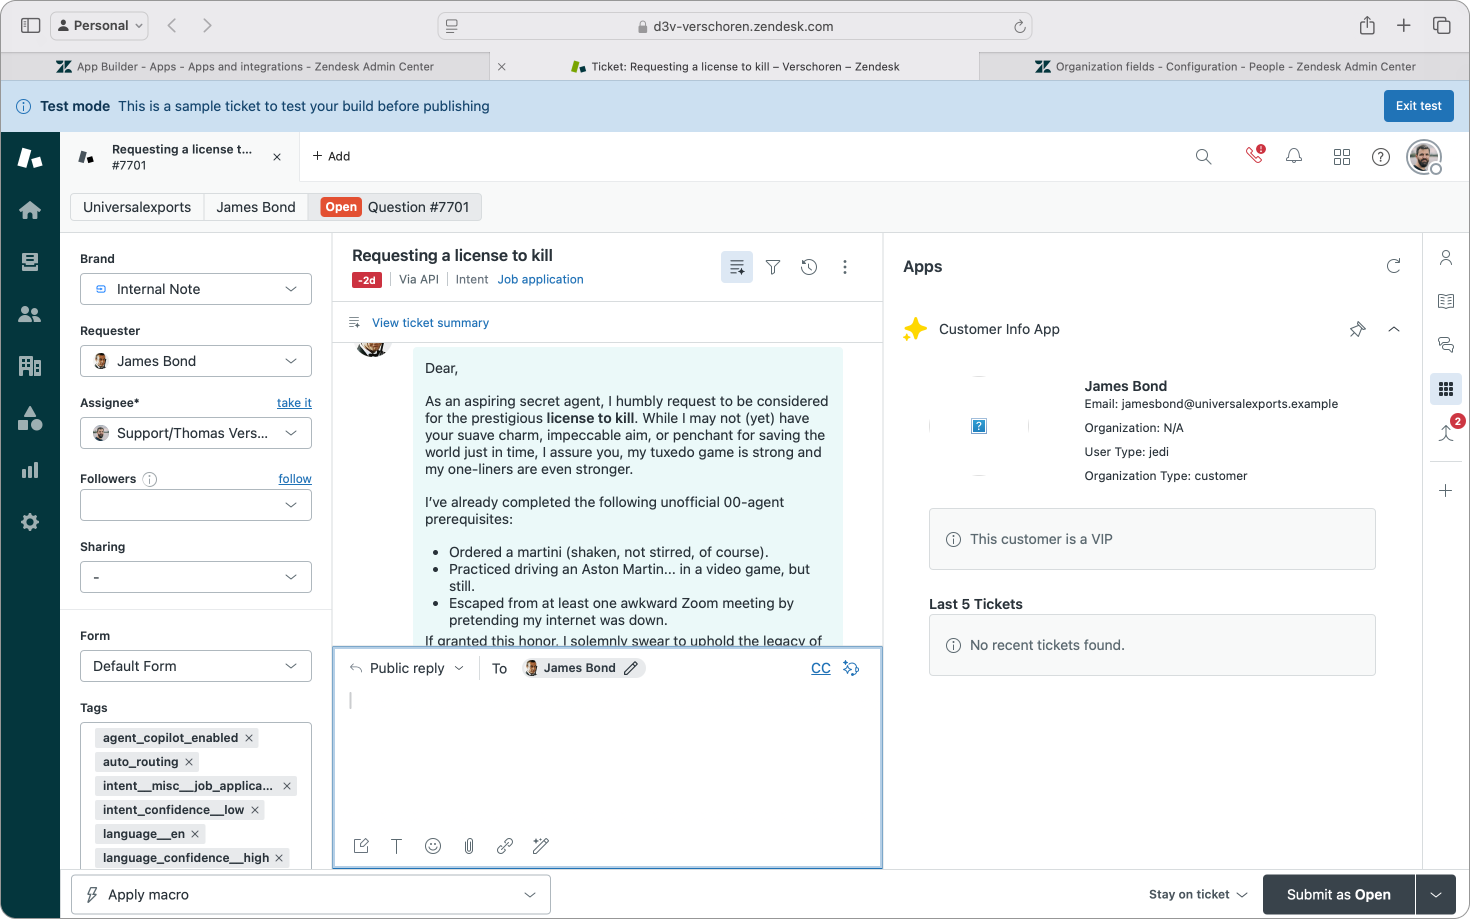Select the Universalexports organization tab
1470x919 pixels.
click(x=137, y=207)
